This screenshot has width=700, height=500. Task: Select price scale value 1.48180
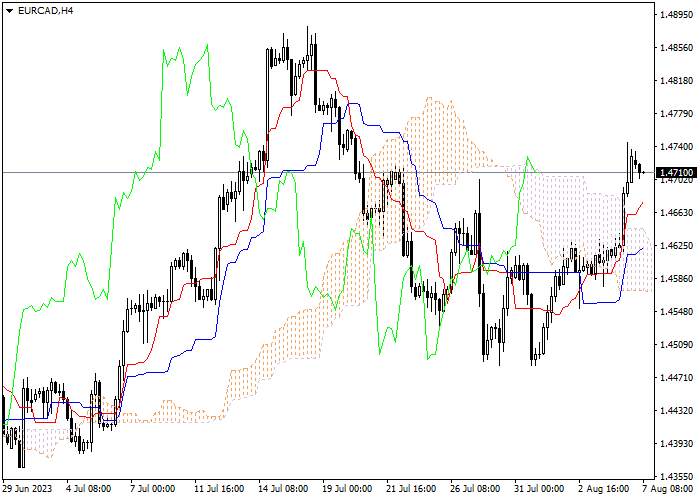tap(676, 81)
